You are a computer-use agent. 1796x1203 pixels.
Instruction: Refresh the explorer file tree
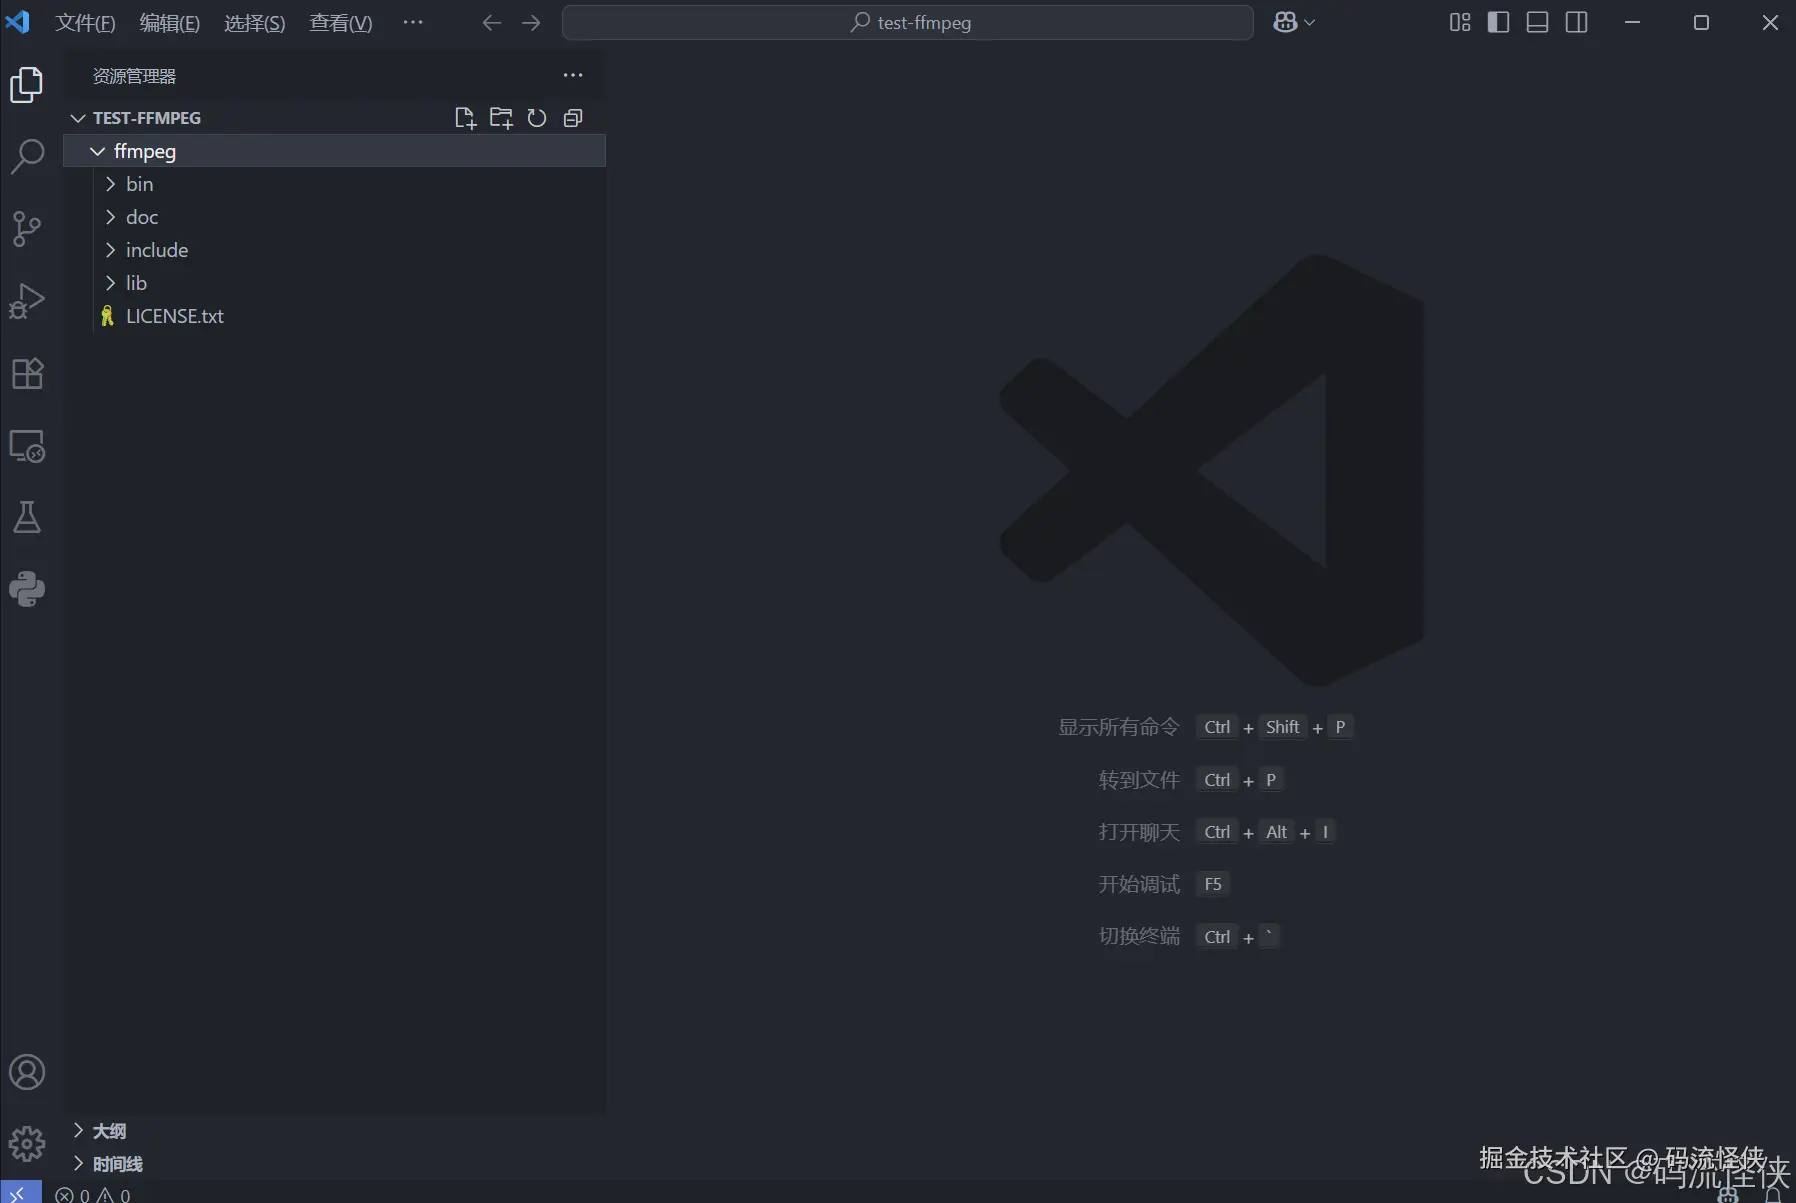point(537,118)
